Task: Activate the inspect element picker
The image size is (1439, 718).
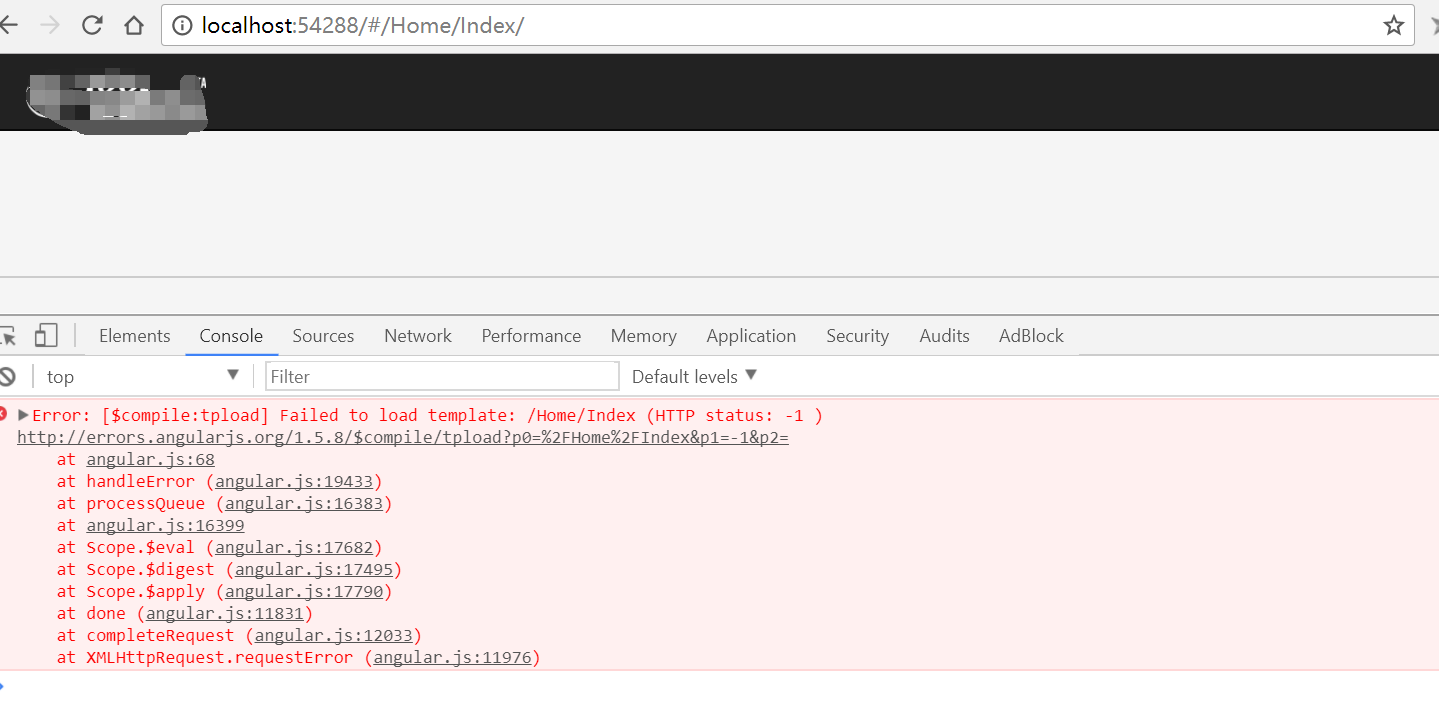Action: click(x=8, y=336)
